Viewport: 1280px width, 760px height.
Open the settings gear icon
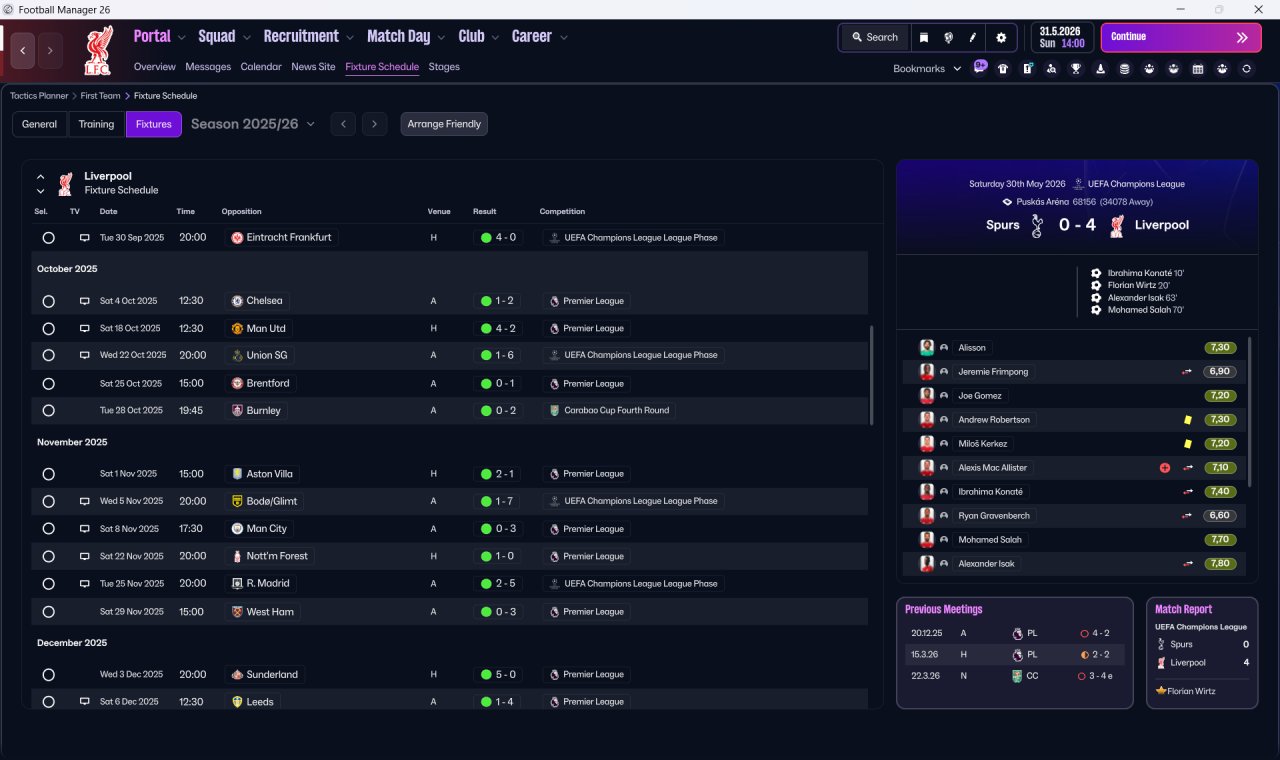pyautogui.click(x=1001, y=37)
